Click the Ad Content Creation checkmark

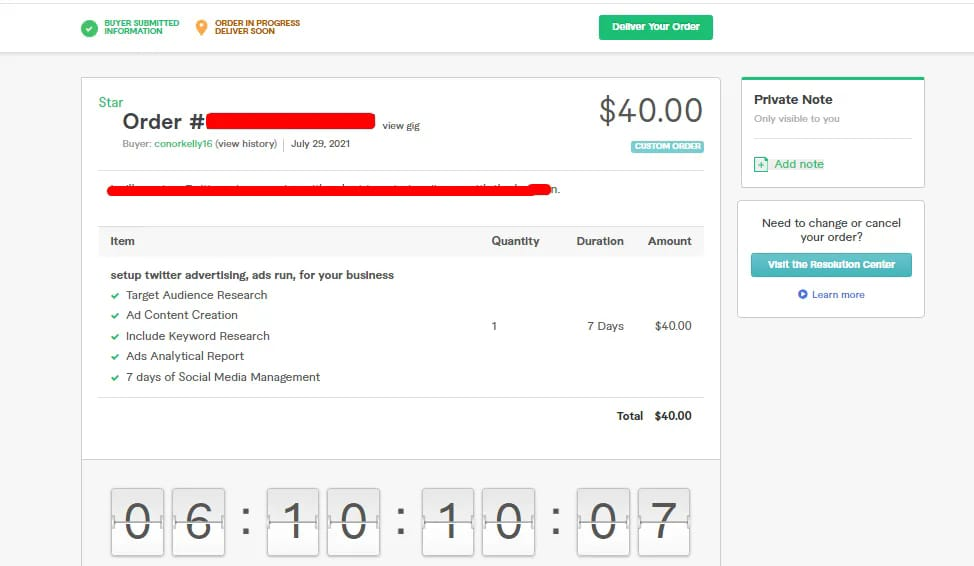point(115,316)
